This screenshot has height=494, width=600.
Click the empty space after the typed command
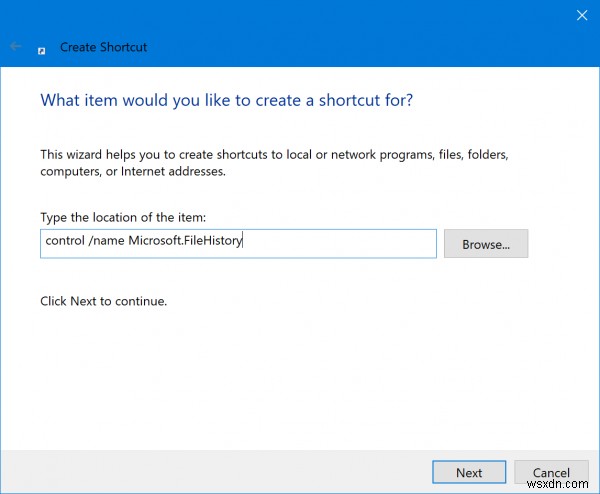tap(340, 244)
